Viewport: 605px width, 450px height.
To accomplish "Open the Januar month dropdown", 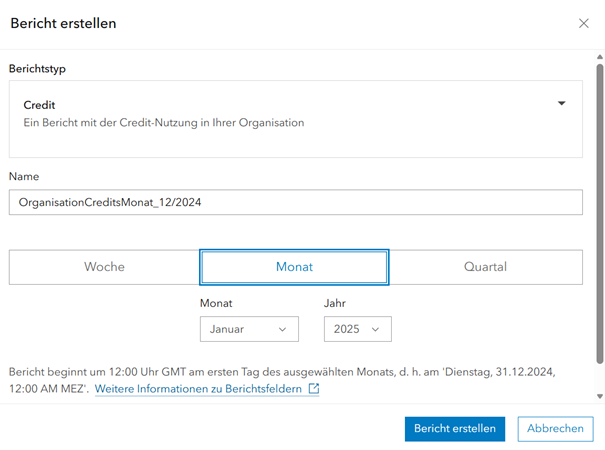I will [249, 329].
